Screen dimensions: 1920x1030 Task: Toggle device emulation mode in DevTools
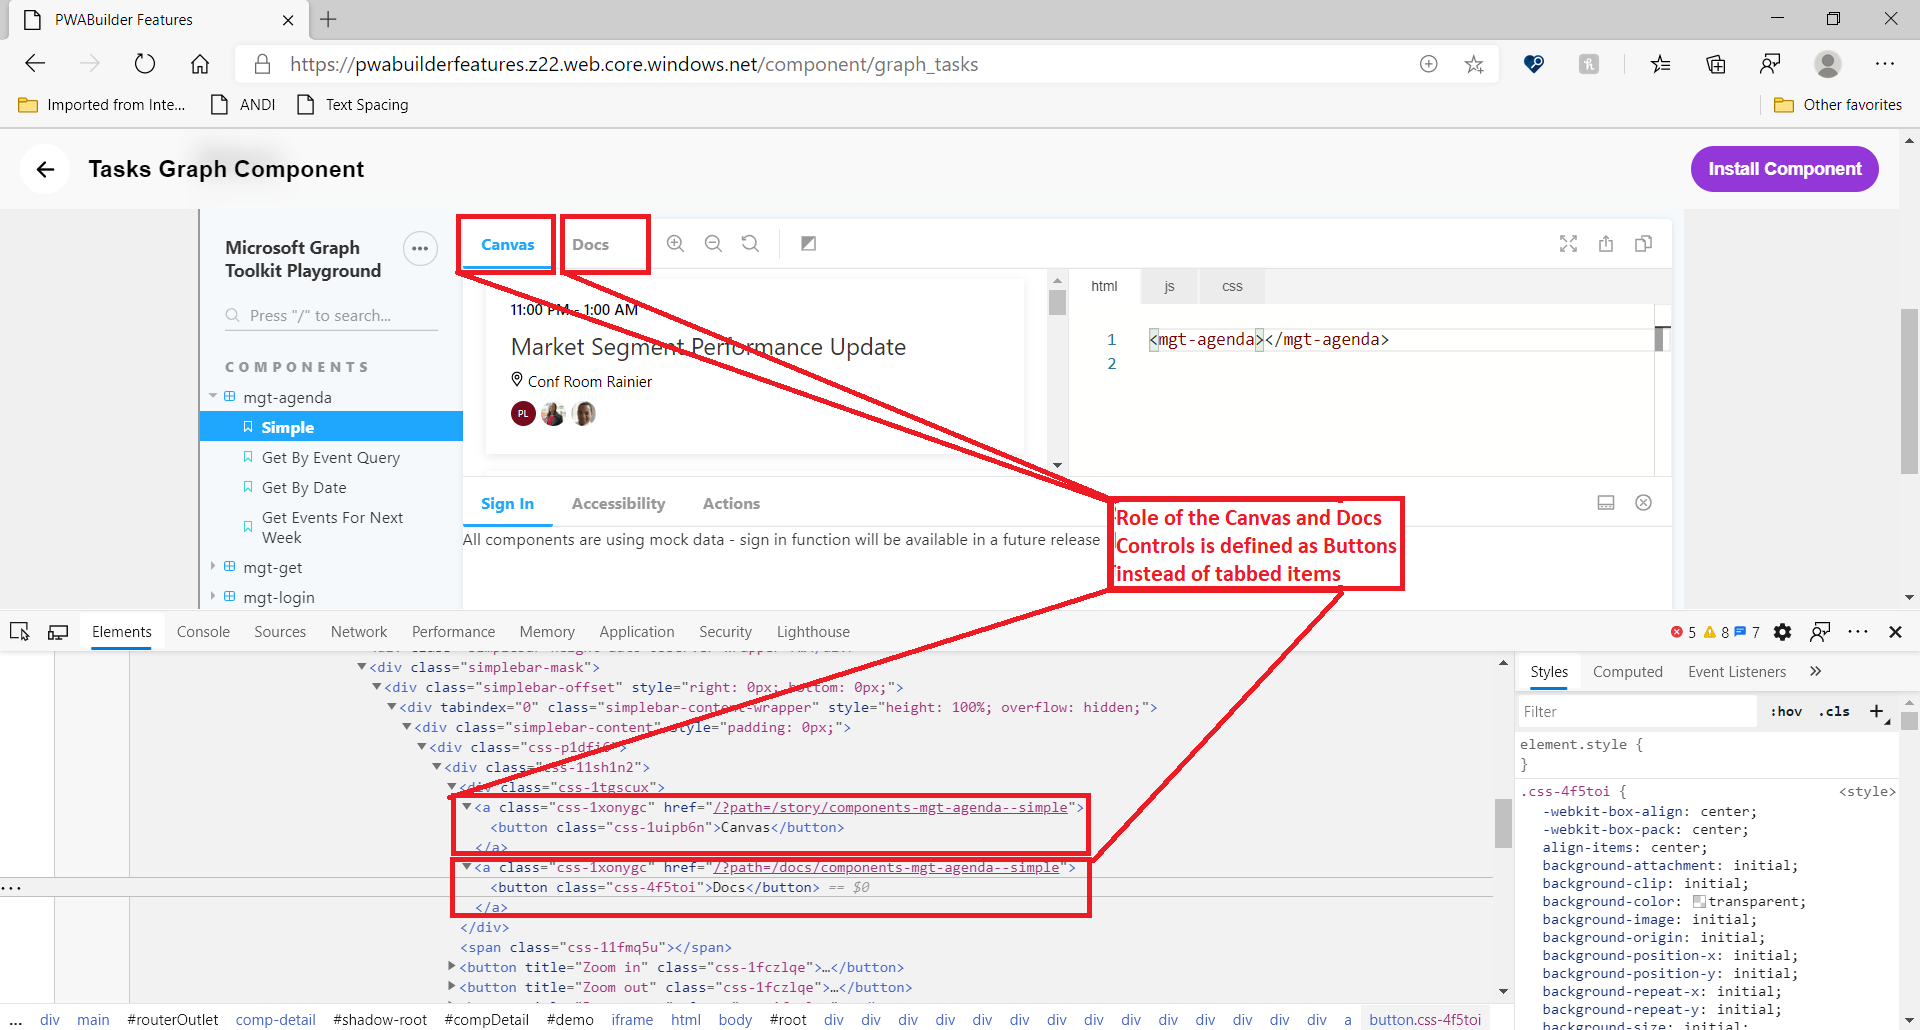point(58,631)
